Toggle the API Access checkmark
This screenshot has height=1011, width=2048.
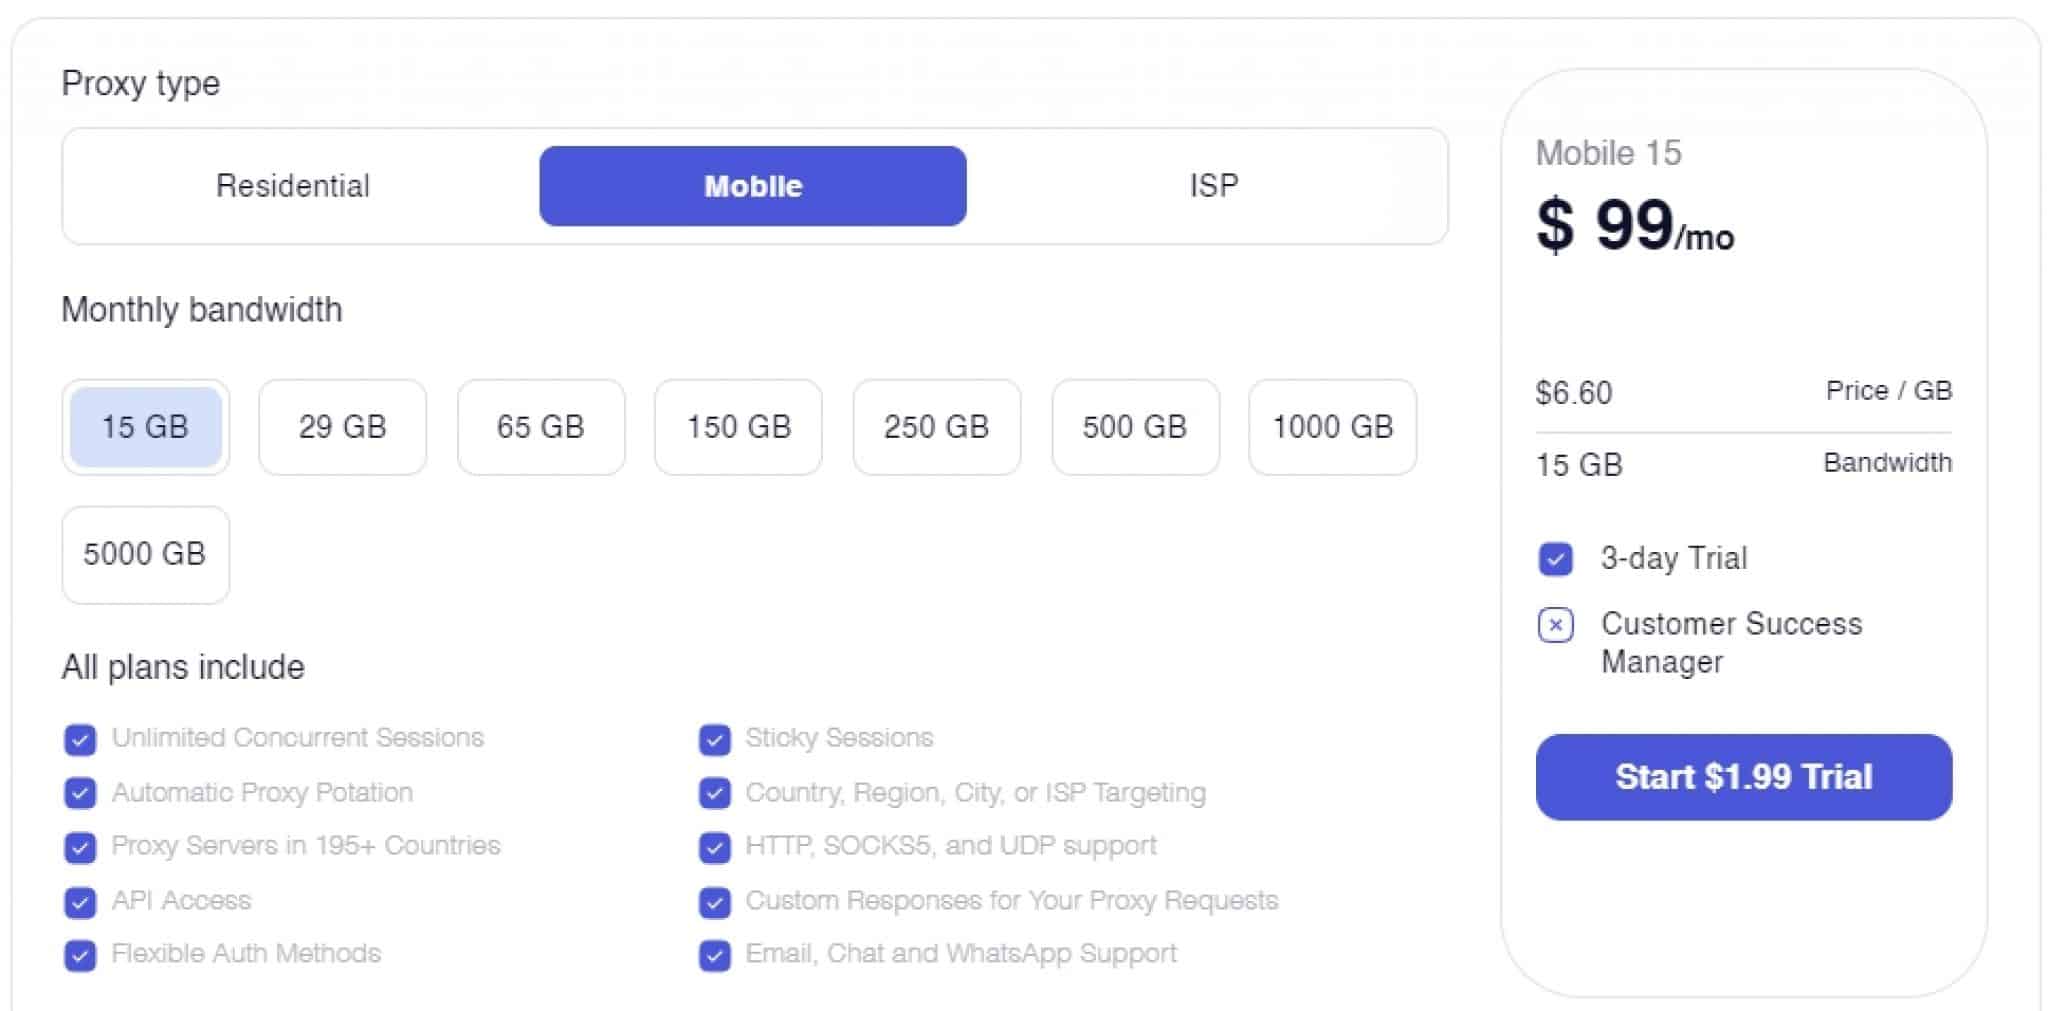(x=80, y=901)
